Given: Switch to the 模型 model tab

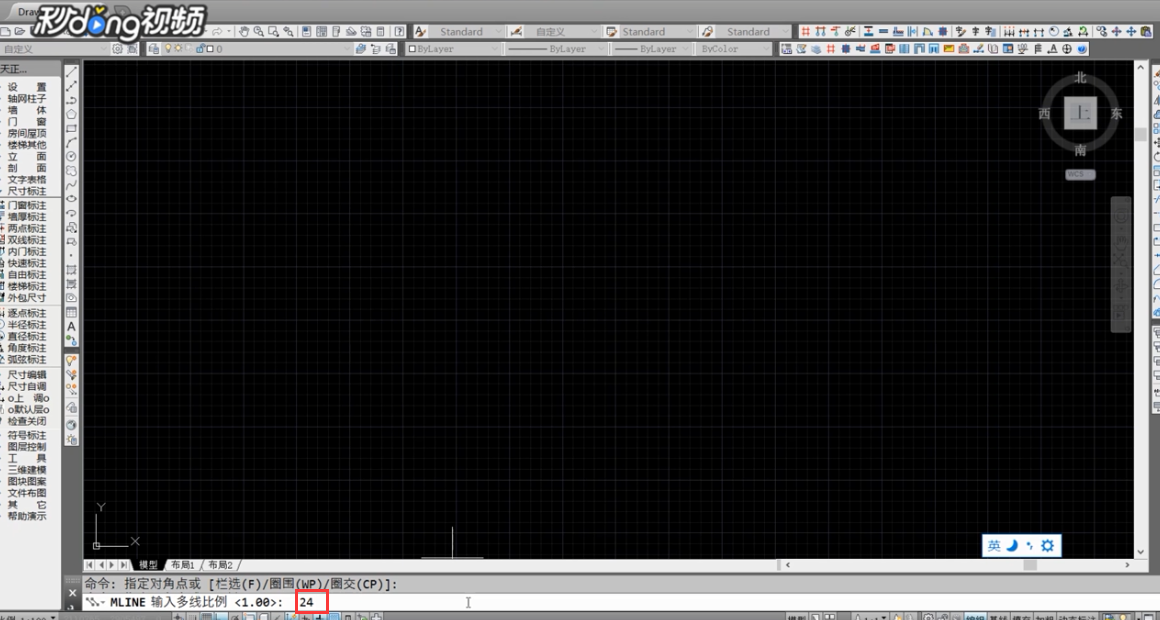Looking at the screenshot, I should 148,565.
